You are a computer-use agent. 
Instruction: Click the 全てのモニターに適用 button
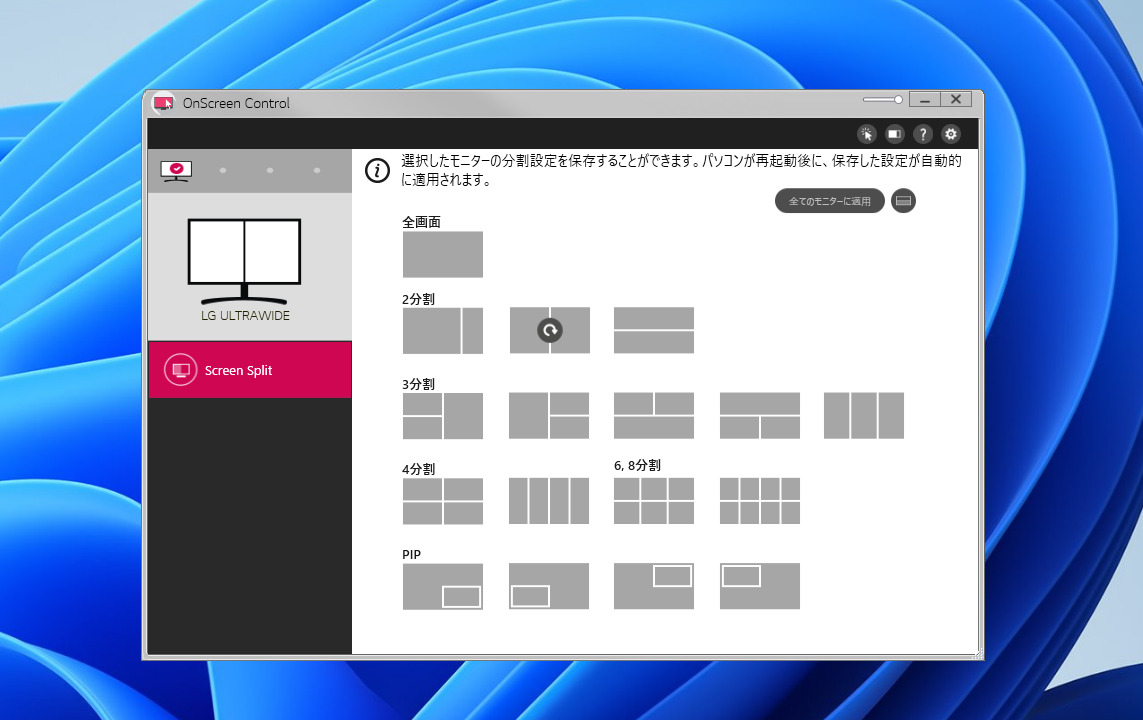coord(830,201)
